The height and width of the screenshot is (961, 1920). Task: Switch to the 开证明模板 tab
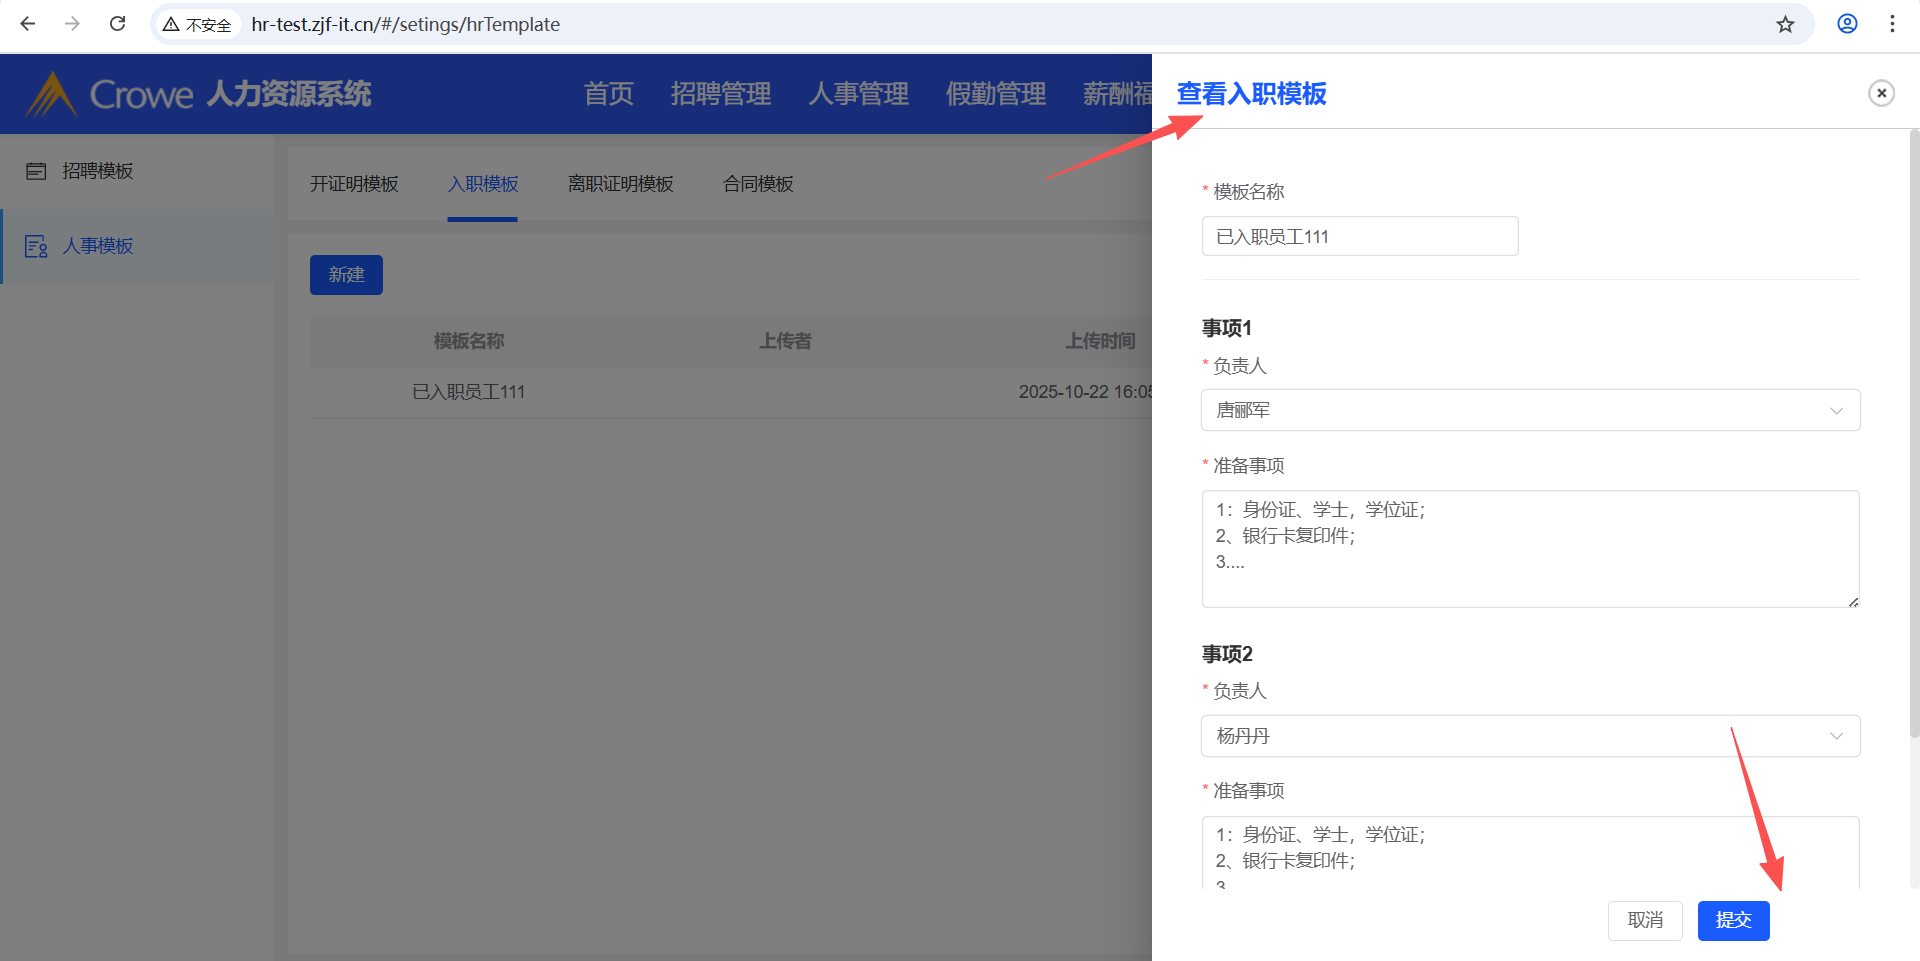coord(354,184)
